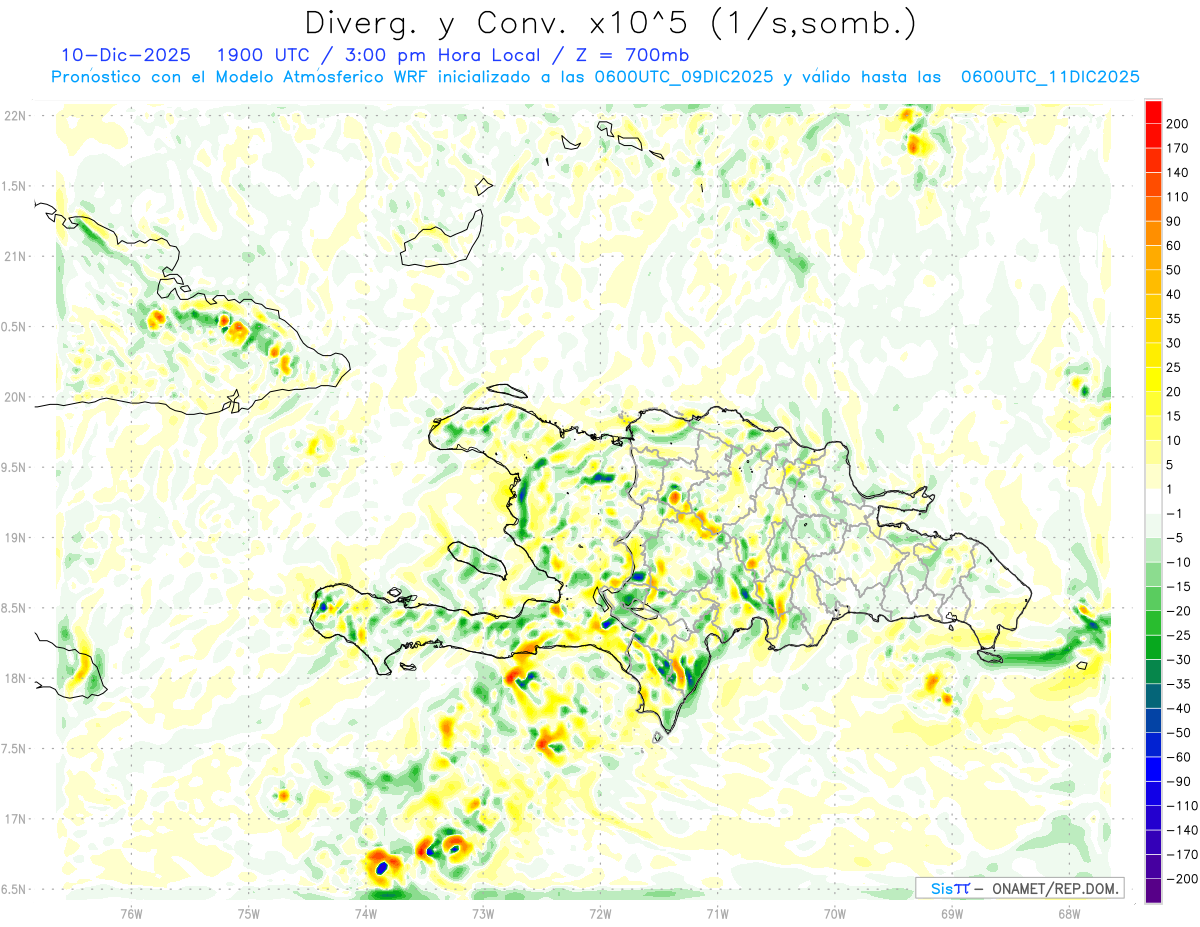Click the '7.5N' latitude label

pyautogui.click(x=13, y=749)
